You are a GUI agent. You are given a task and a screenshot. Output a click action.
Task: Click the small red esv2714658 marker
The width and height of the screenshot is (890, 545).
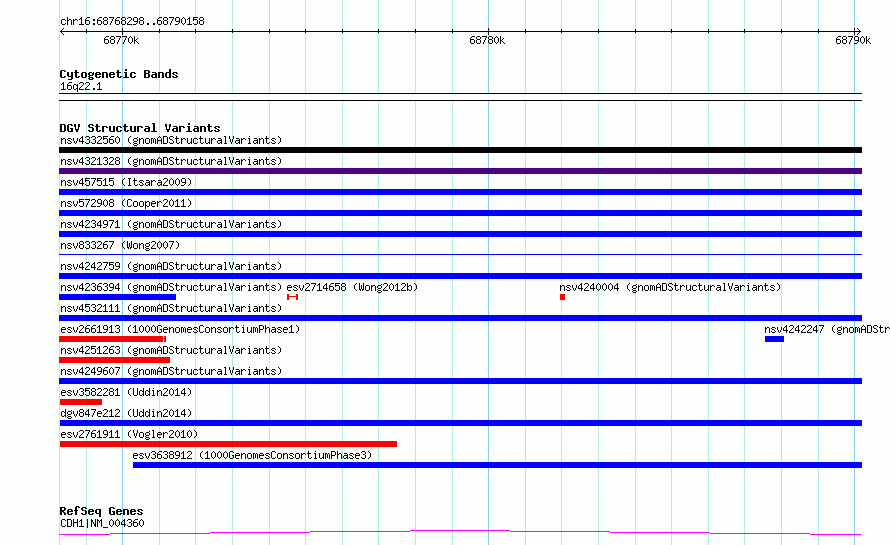pyautogui.click(x=292, y=297)
